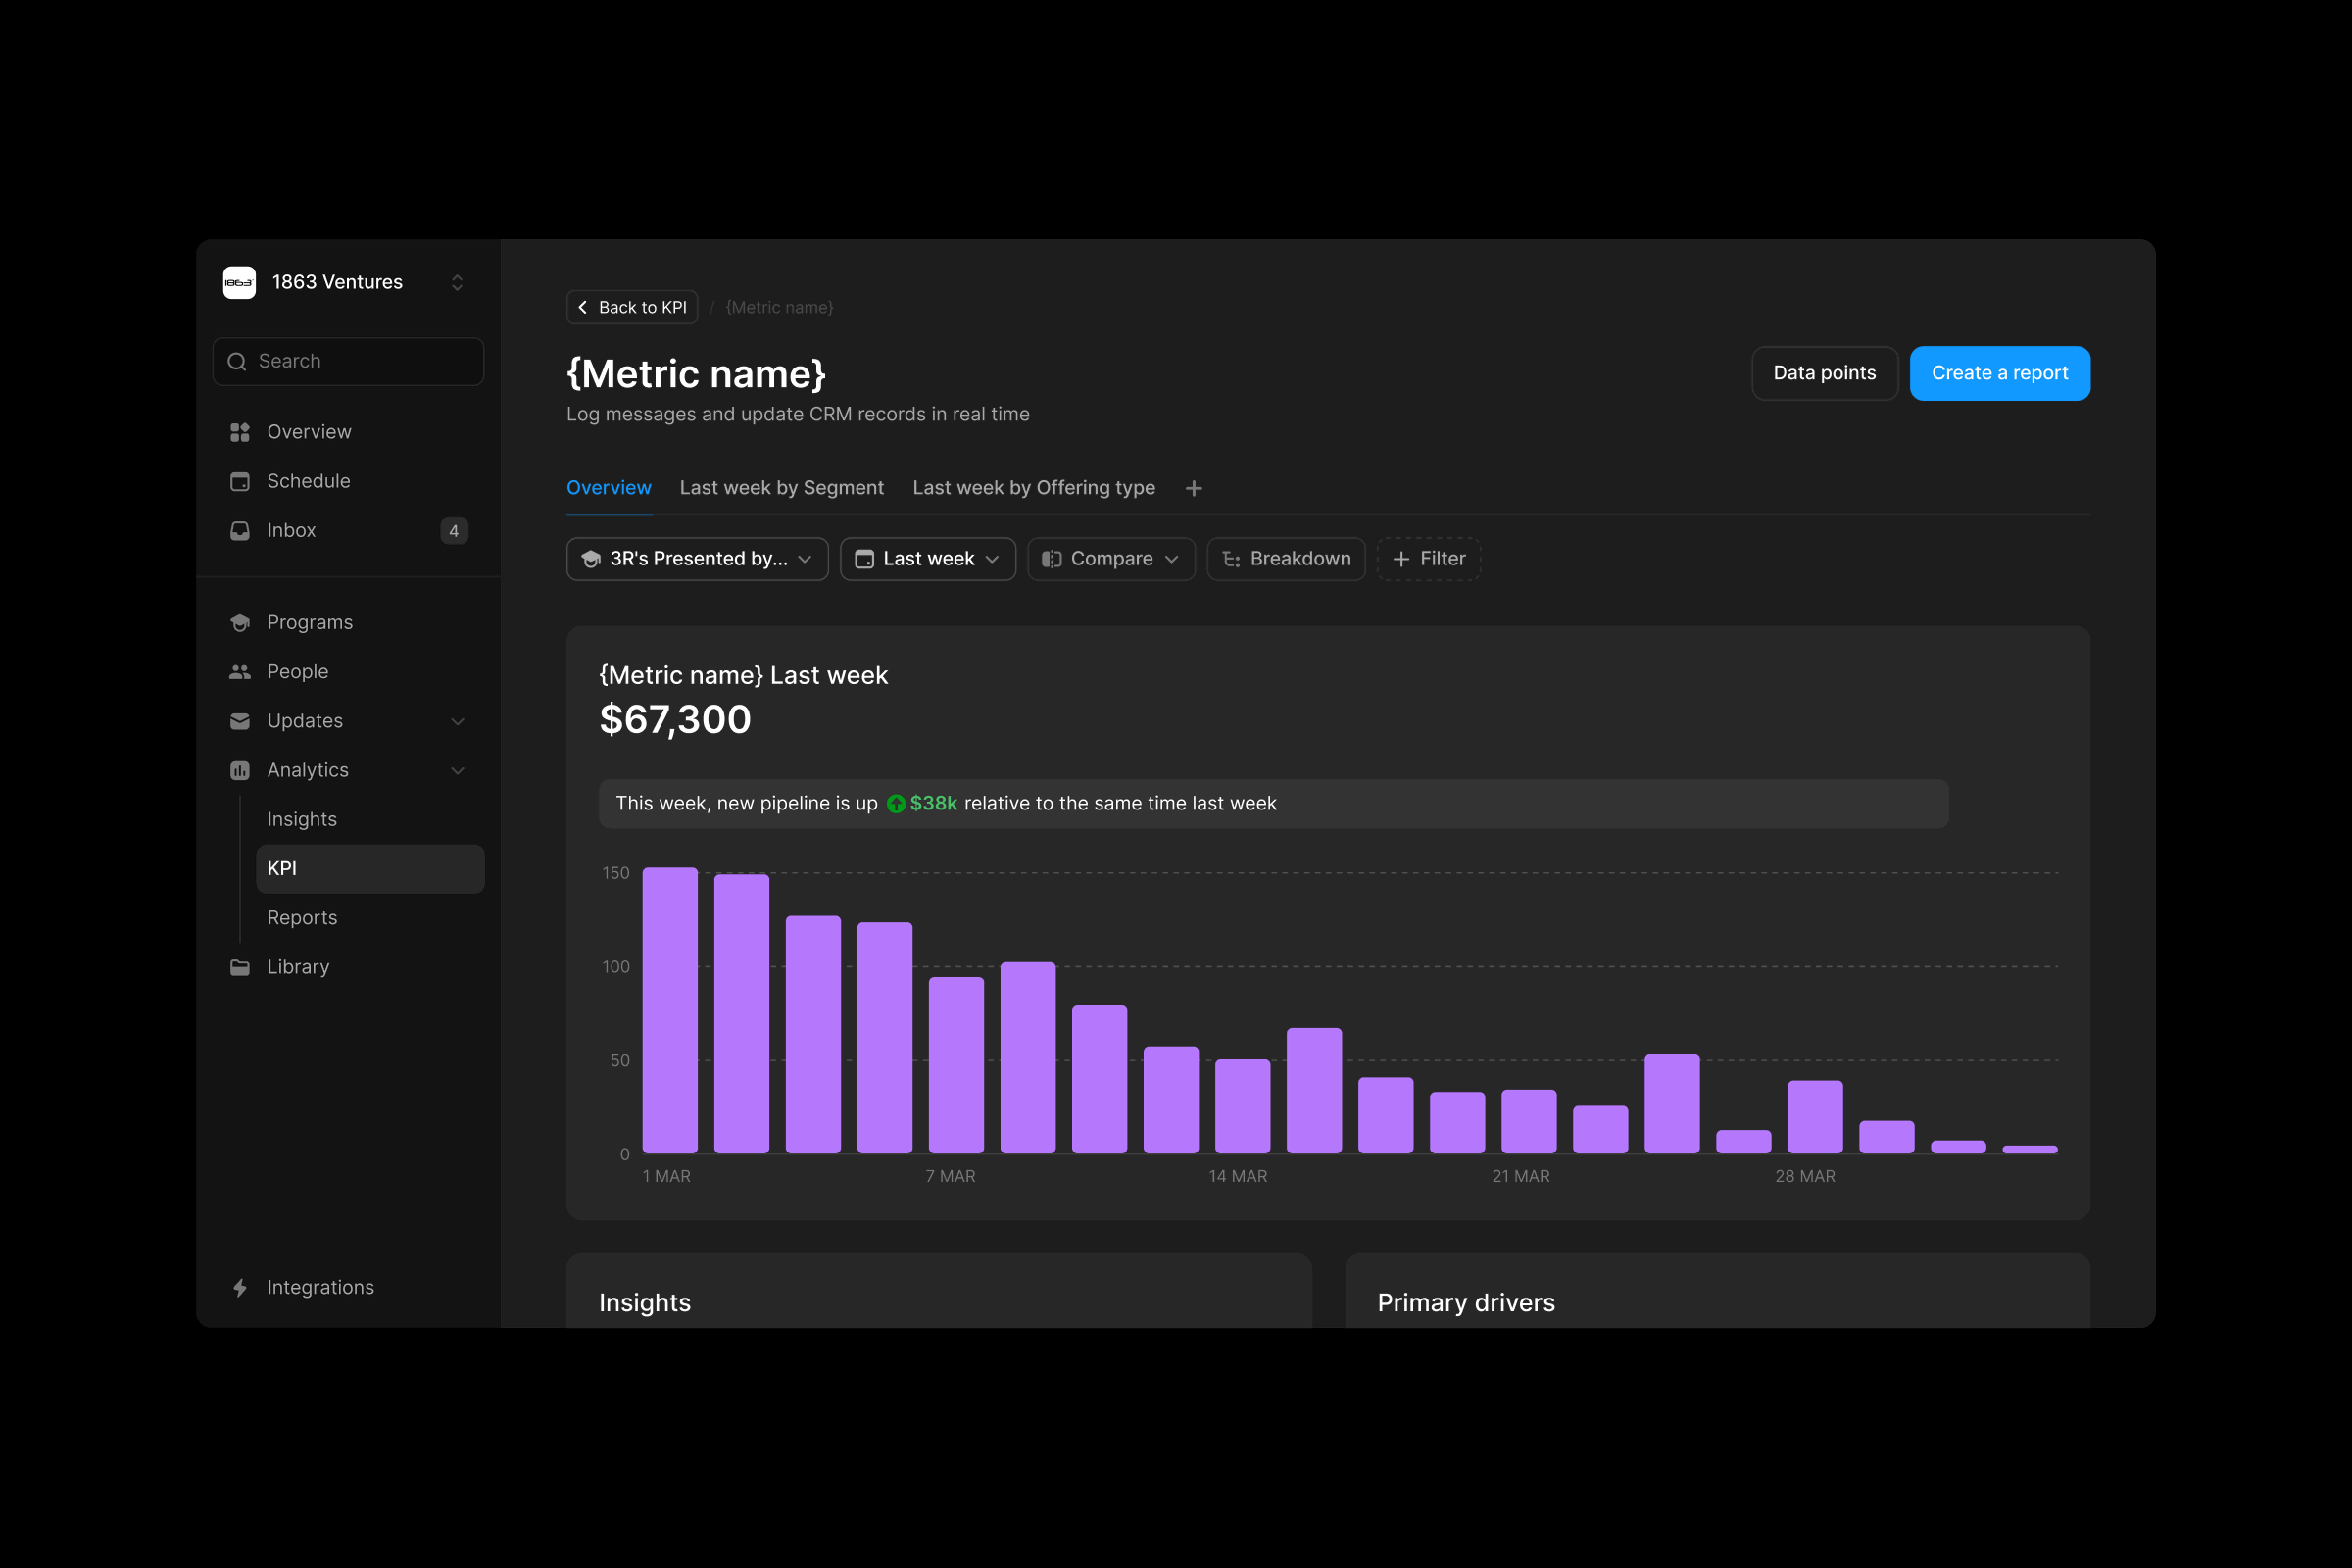2352x1568 pixels.
Task: Click the Create a report button
Action: tap(1999, 373)
